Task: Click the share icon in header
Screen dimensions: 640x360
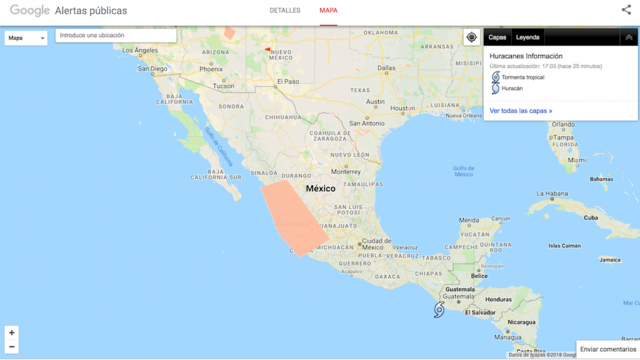Action: pos(626,10)
